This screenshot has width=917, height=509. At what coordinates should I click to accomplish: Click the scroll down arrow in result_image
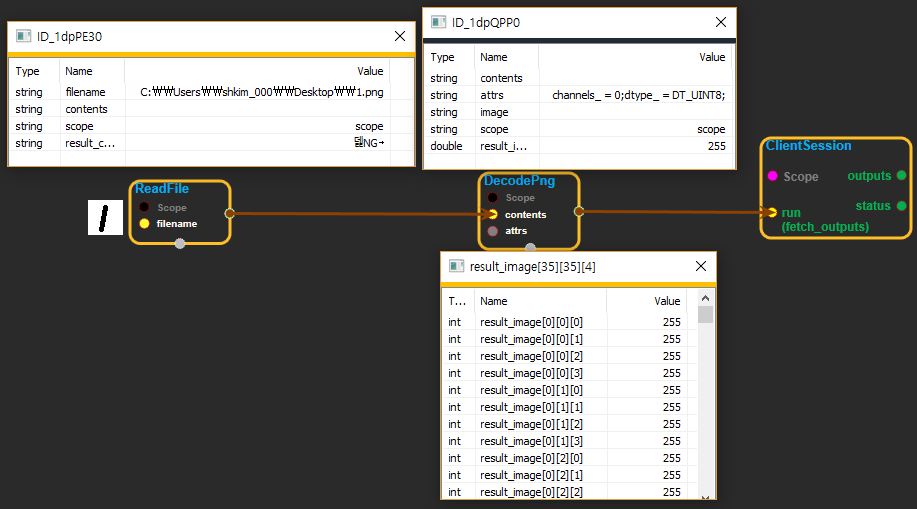pyautogui.click(x=705, y=496)
